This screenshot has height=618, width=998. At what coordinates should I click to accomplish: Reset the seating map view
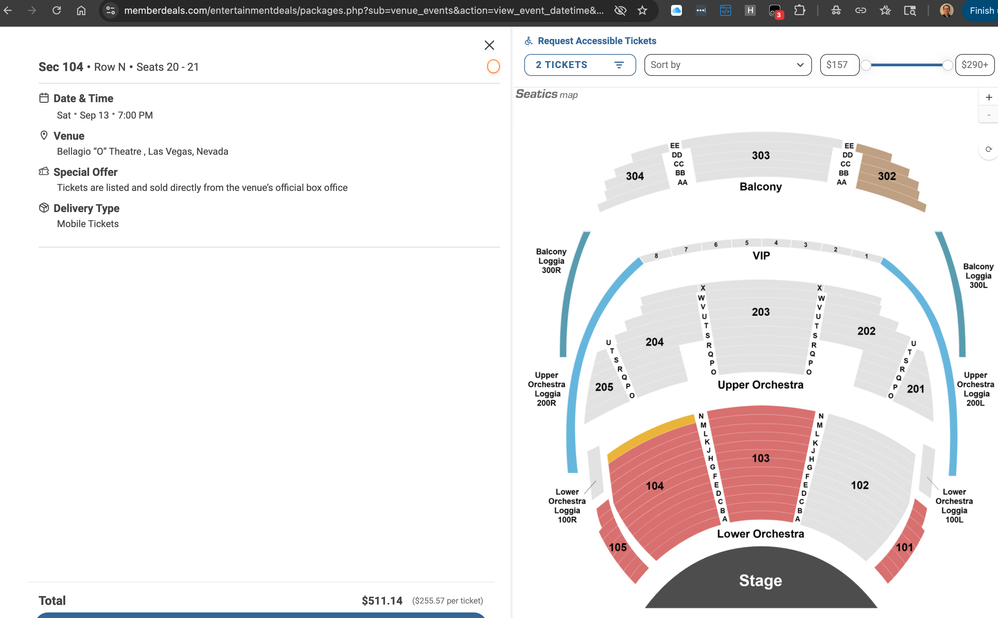pos(988,149)
